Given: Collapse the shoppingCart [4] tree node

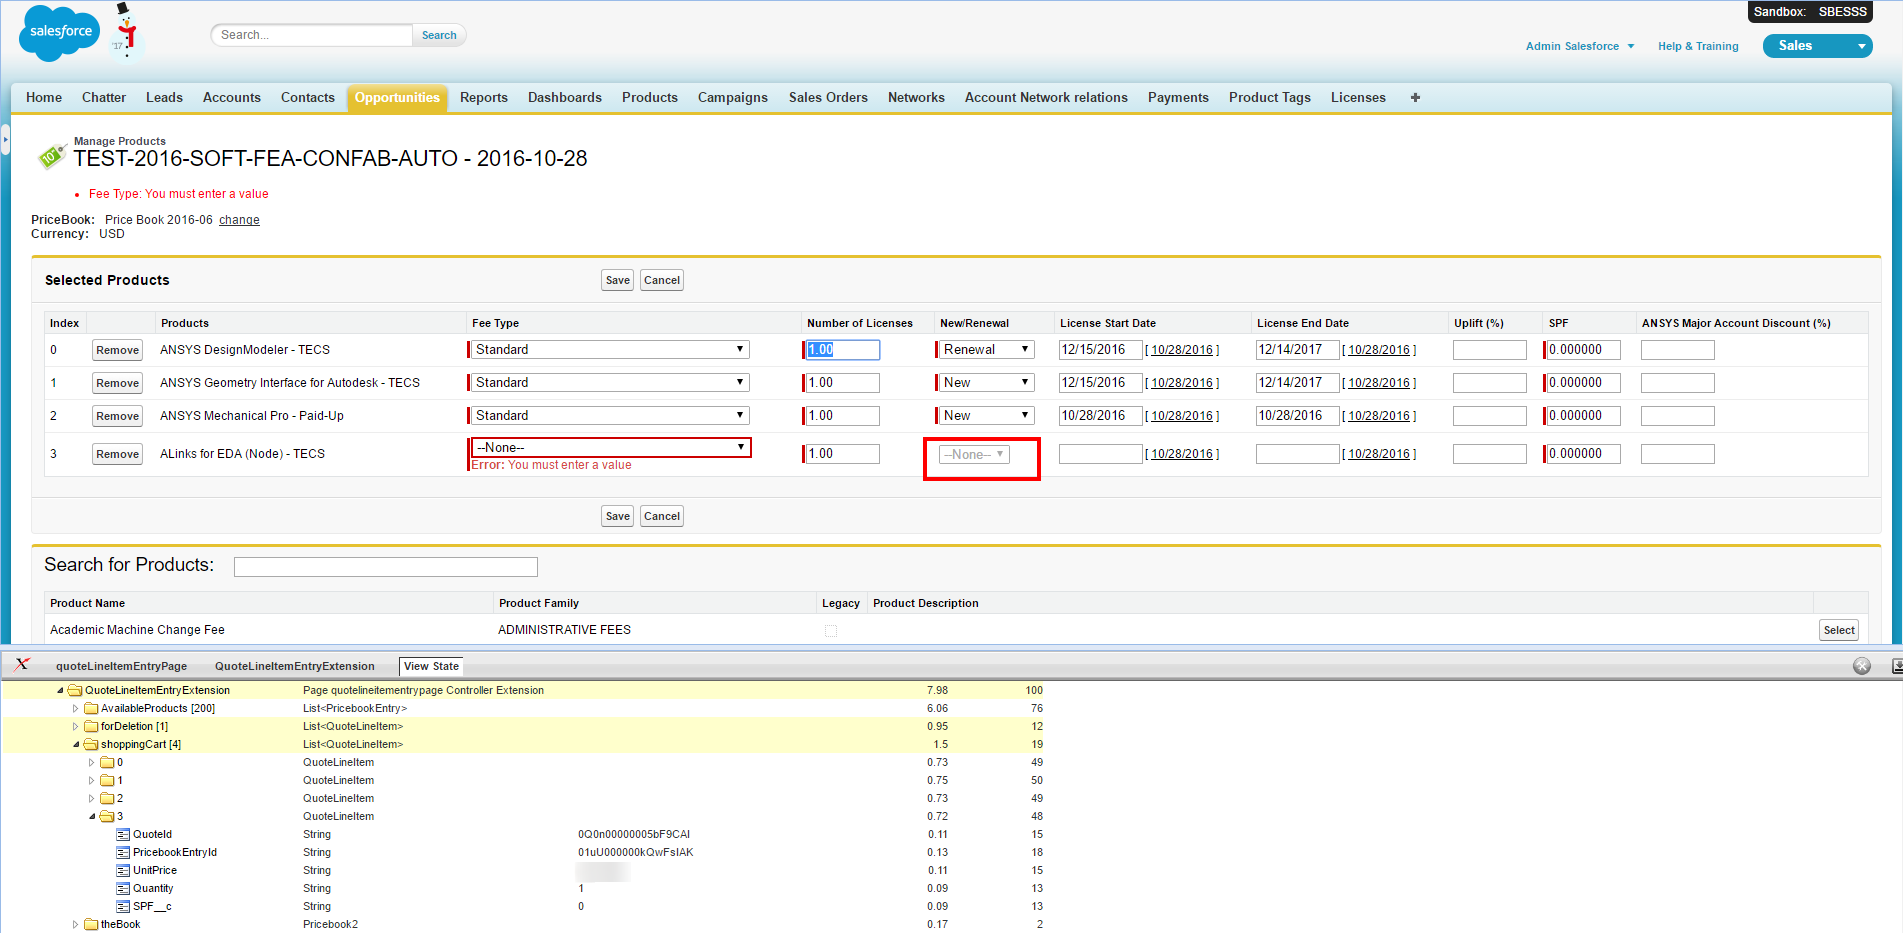Looking at the screenshot, I should (76, 744).
